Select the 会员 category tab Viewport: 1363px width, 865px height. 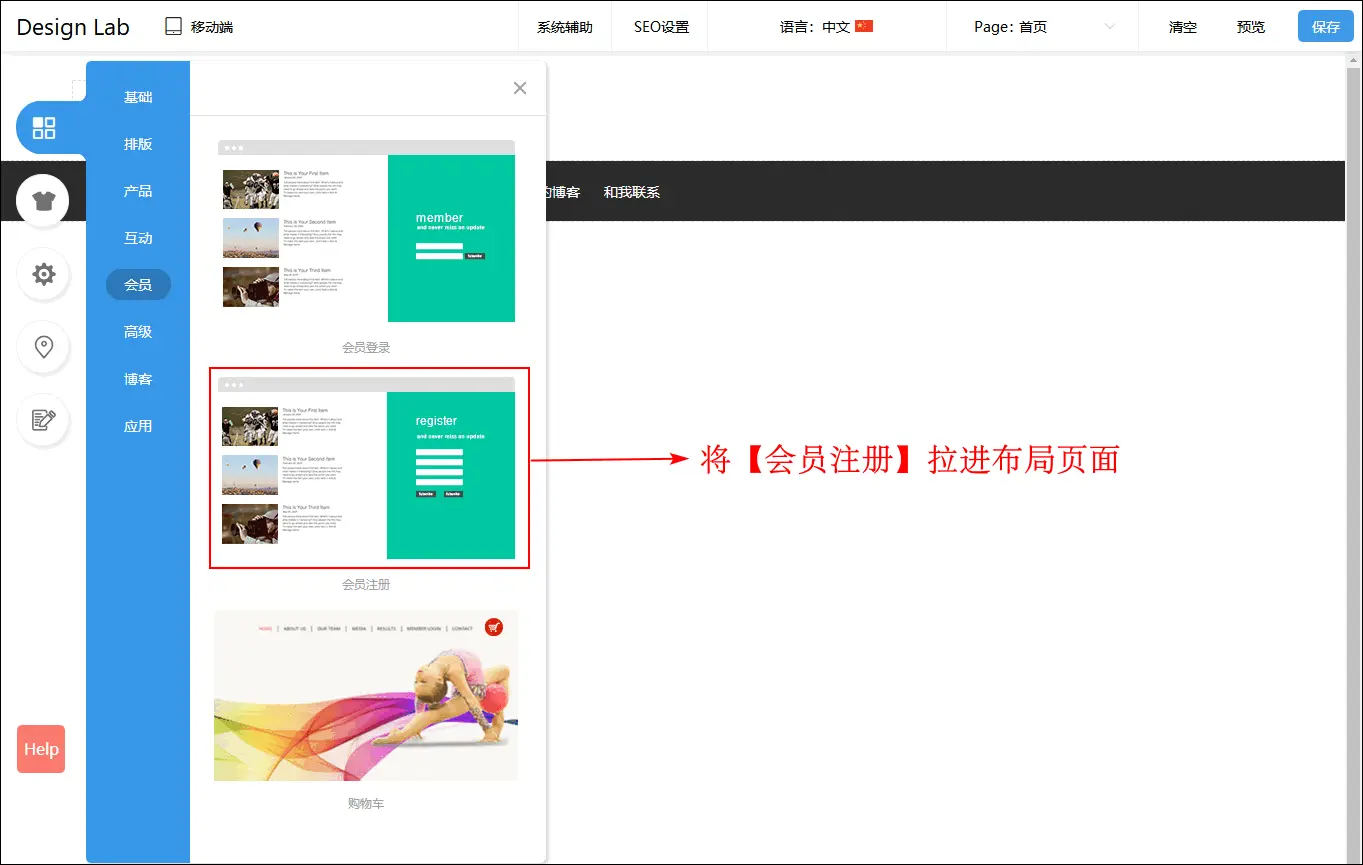click(138, 285)
